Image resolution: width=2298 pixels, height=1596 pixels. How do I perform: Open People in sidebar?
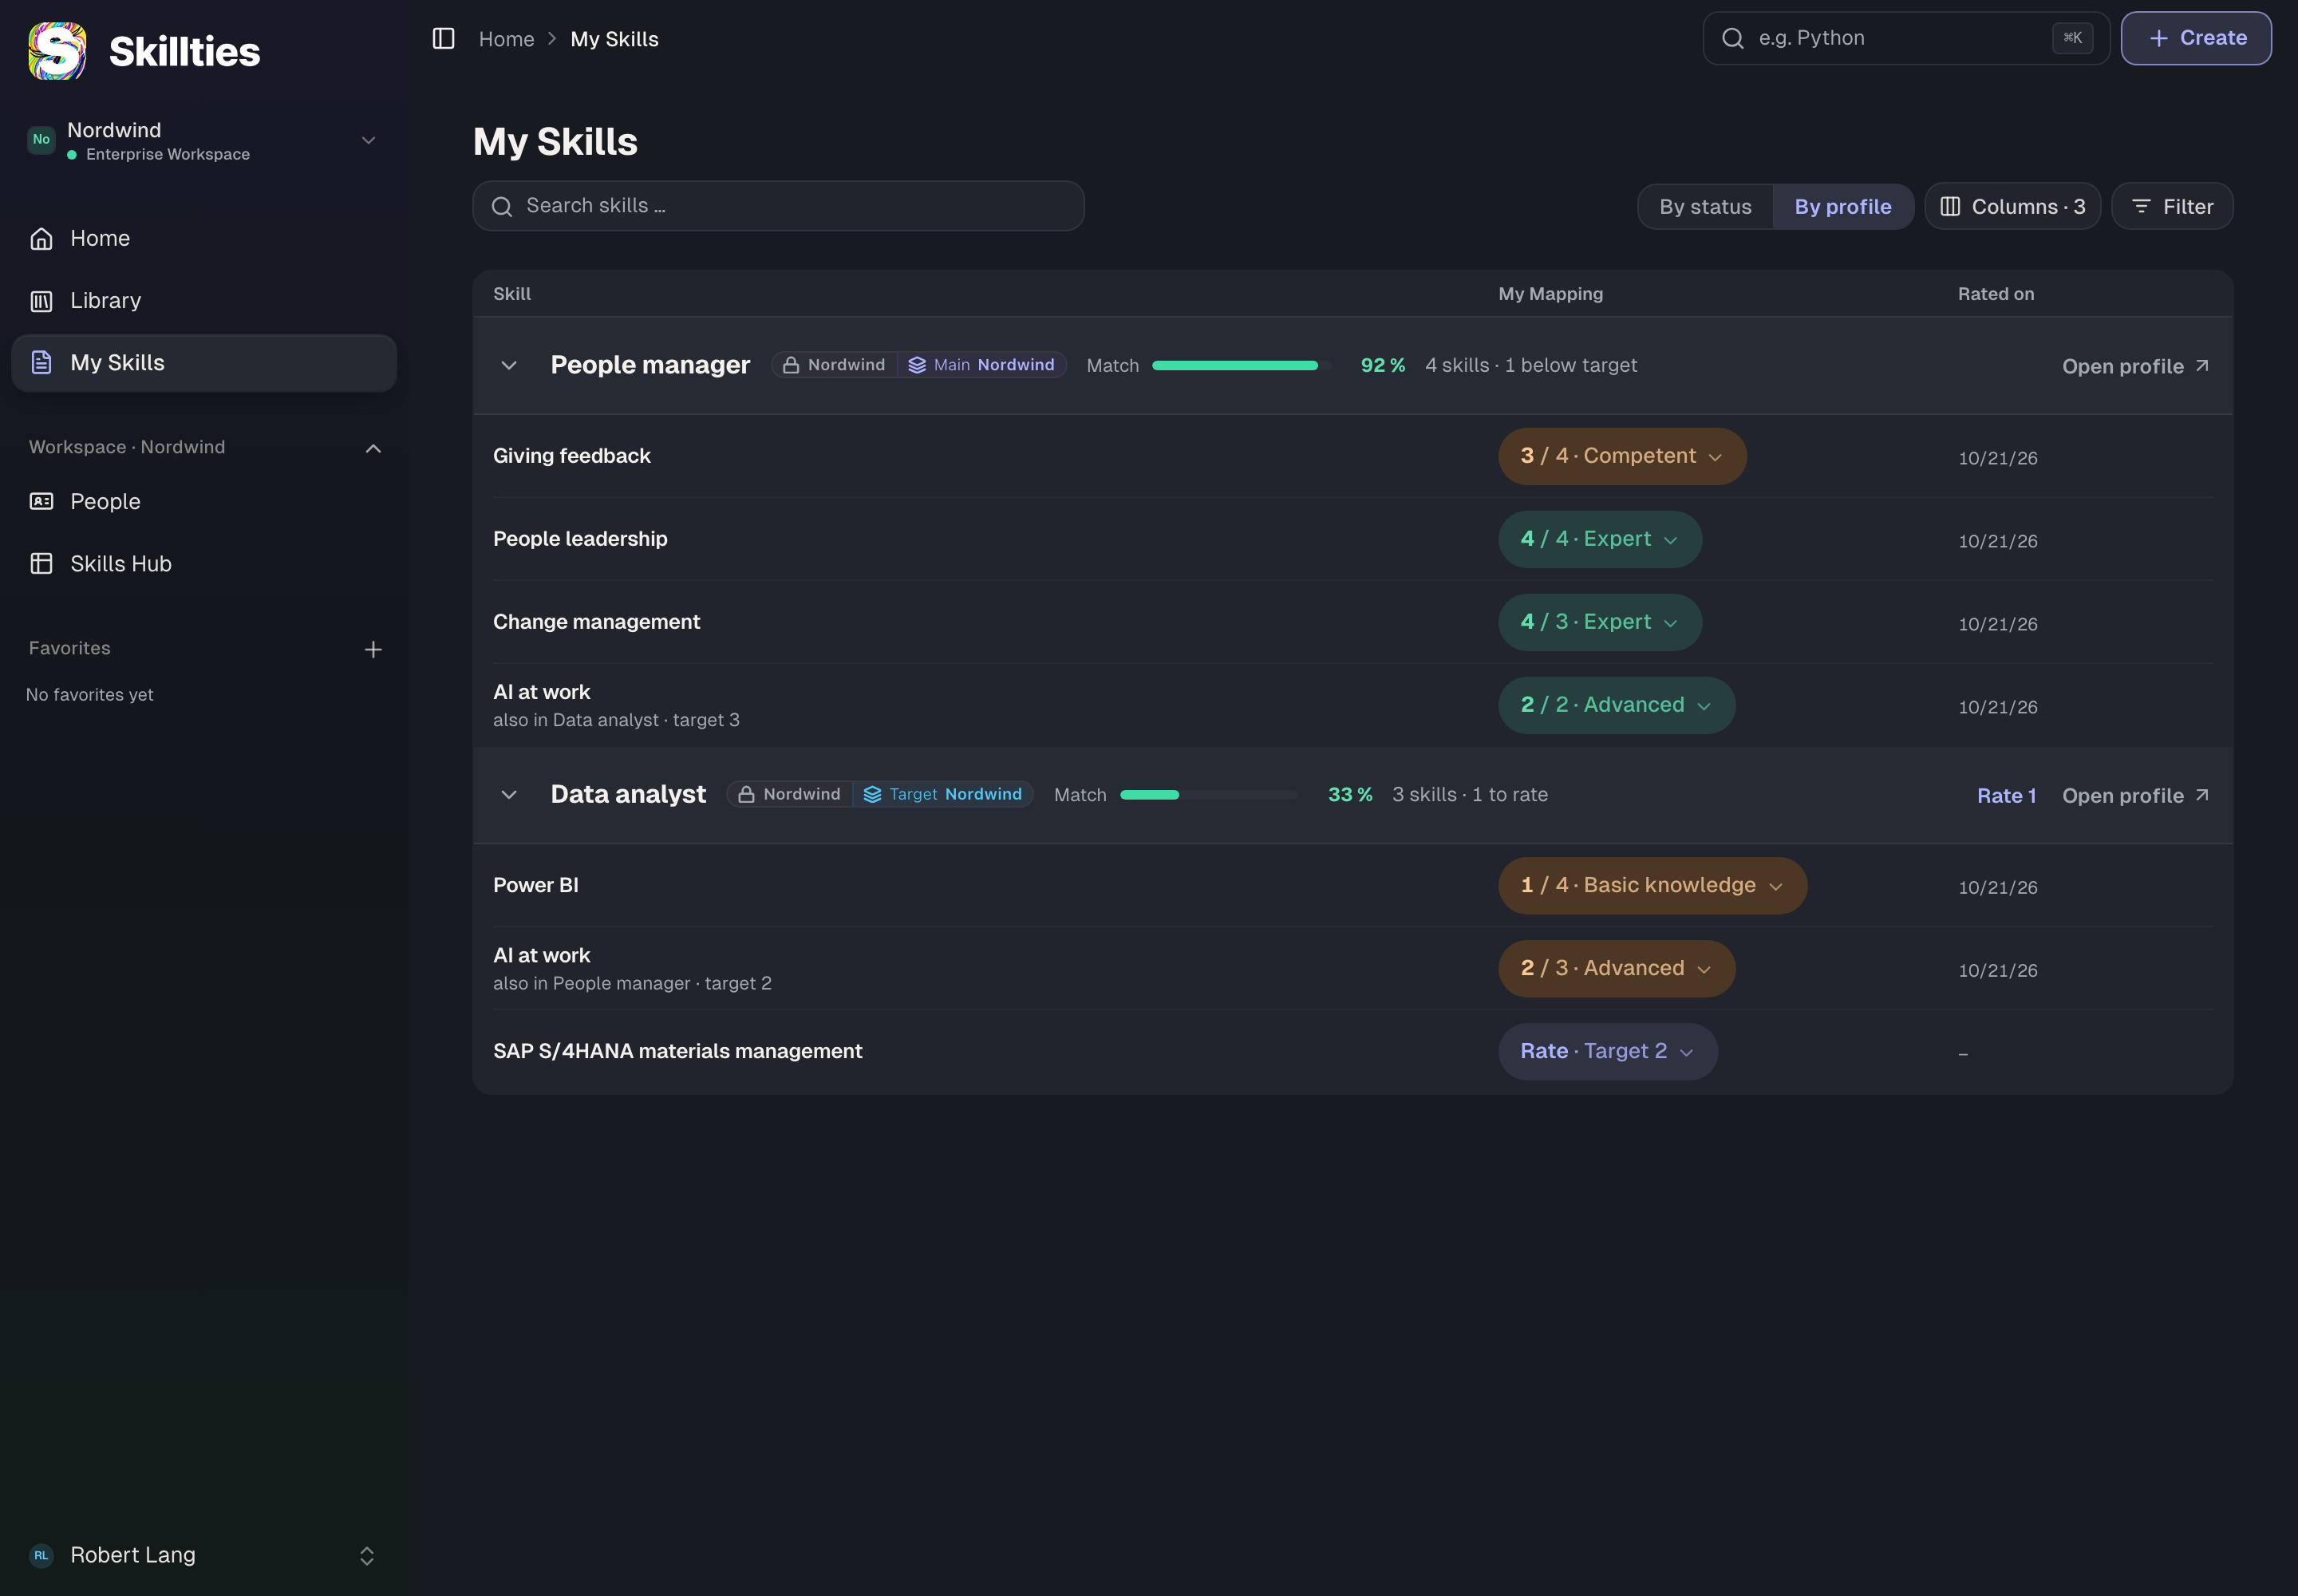tap(204, 501)
